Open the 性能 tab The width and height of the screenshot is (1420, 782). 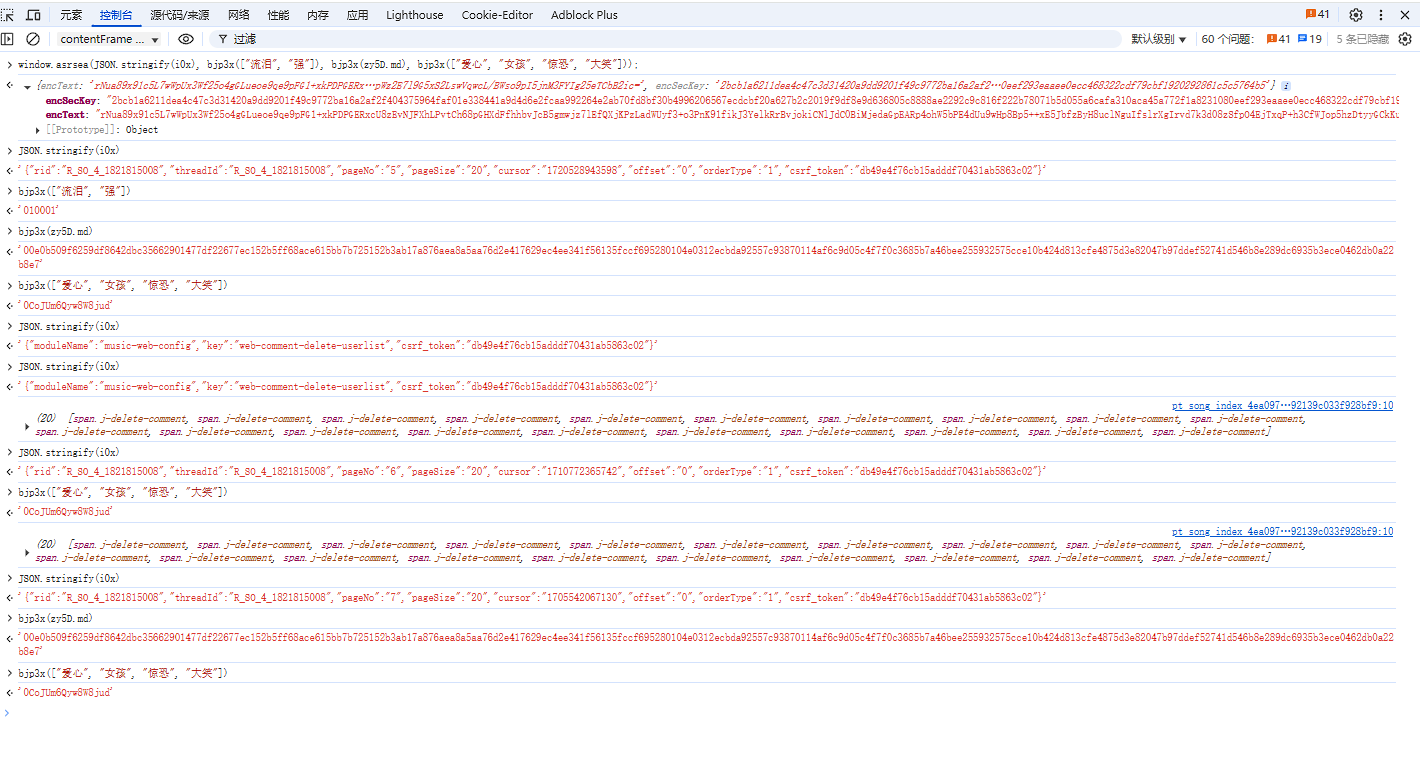(x=278, y=15)
